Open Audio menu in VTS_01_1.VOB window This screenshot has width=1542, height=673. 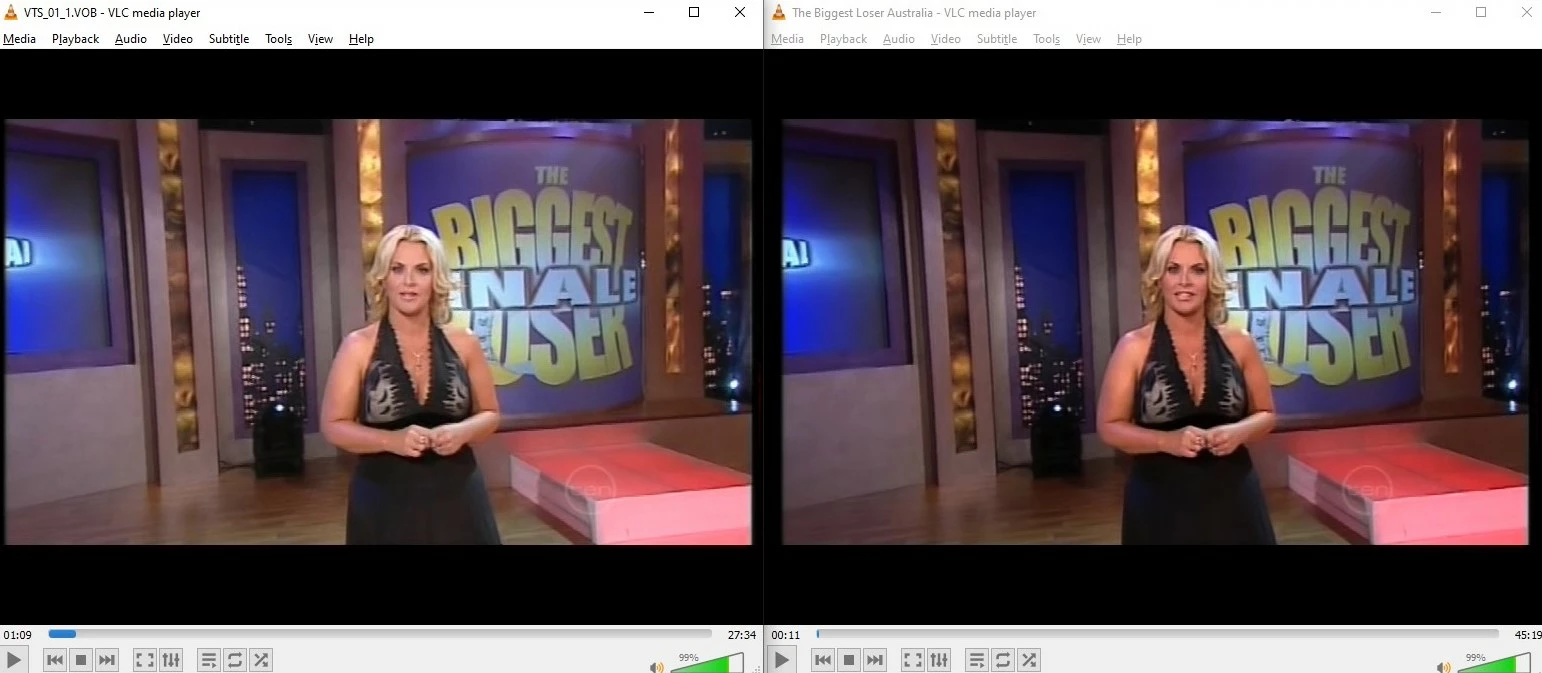(131, 39)
